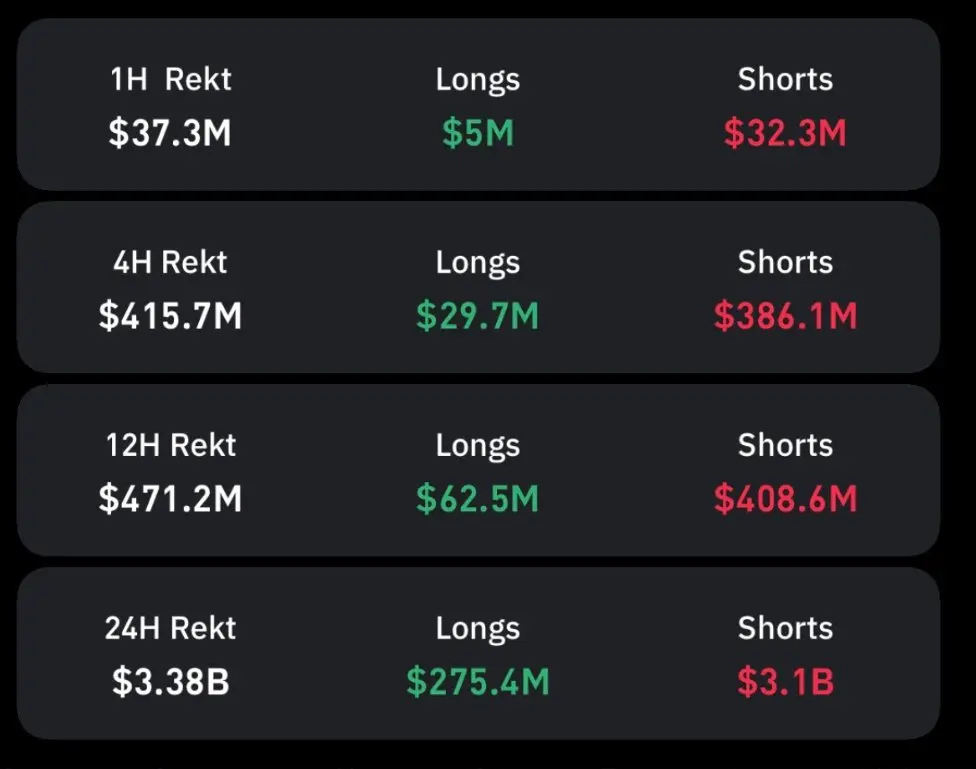Click the 12H Shorts $408.6M value
Viewport: 976px width, 769px height.
tap(786, 499)
